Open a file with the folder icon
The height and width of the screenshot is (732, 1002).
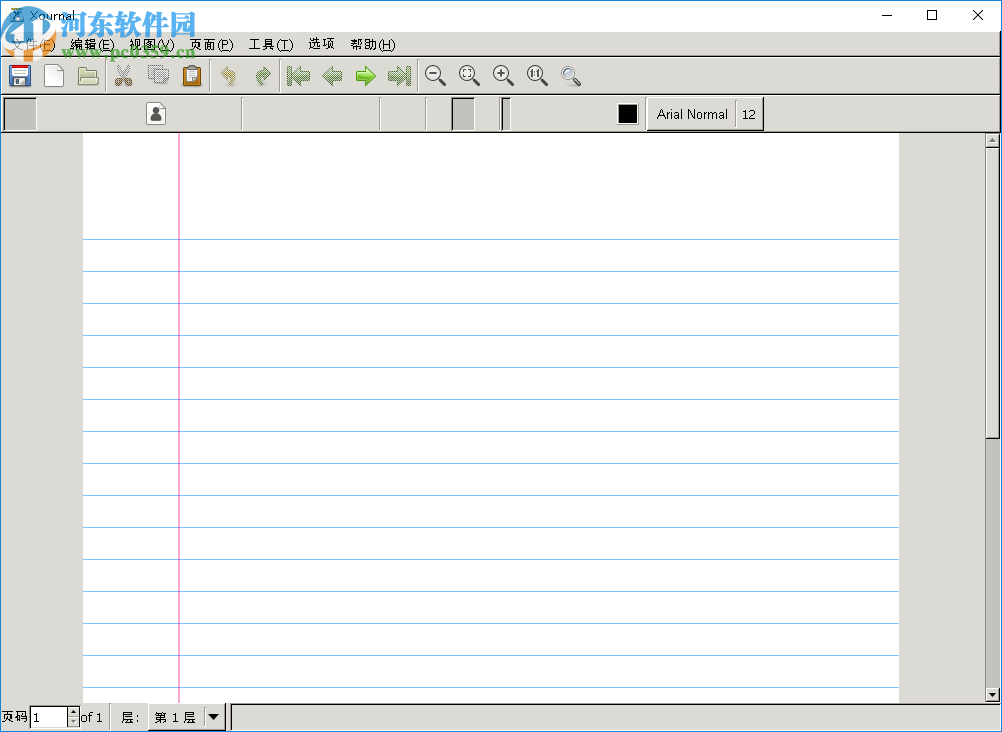(x=88, y=75)
